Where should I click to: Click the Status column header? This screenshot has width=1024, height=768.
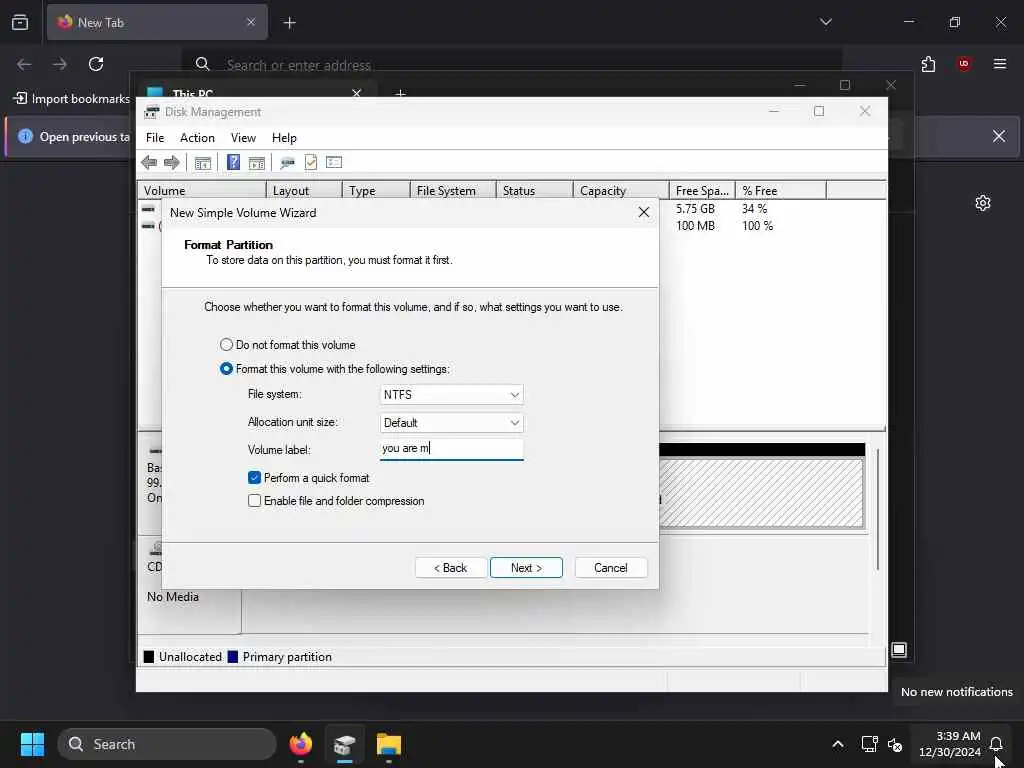(x=534, y=191)
